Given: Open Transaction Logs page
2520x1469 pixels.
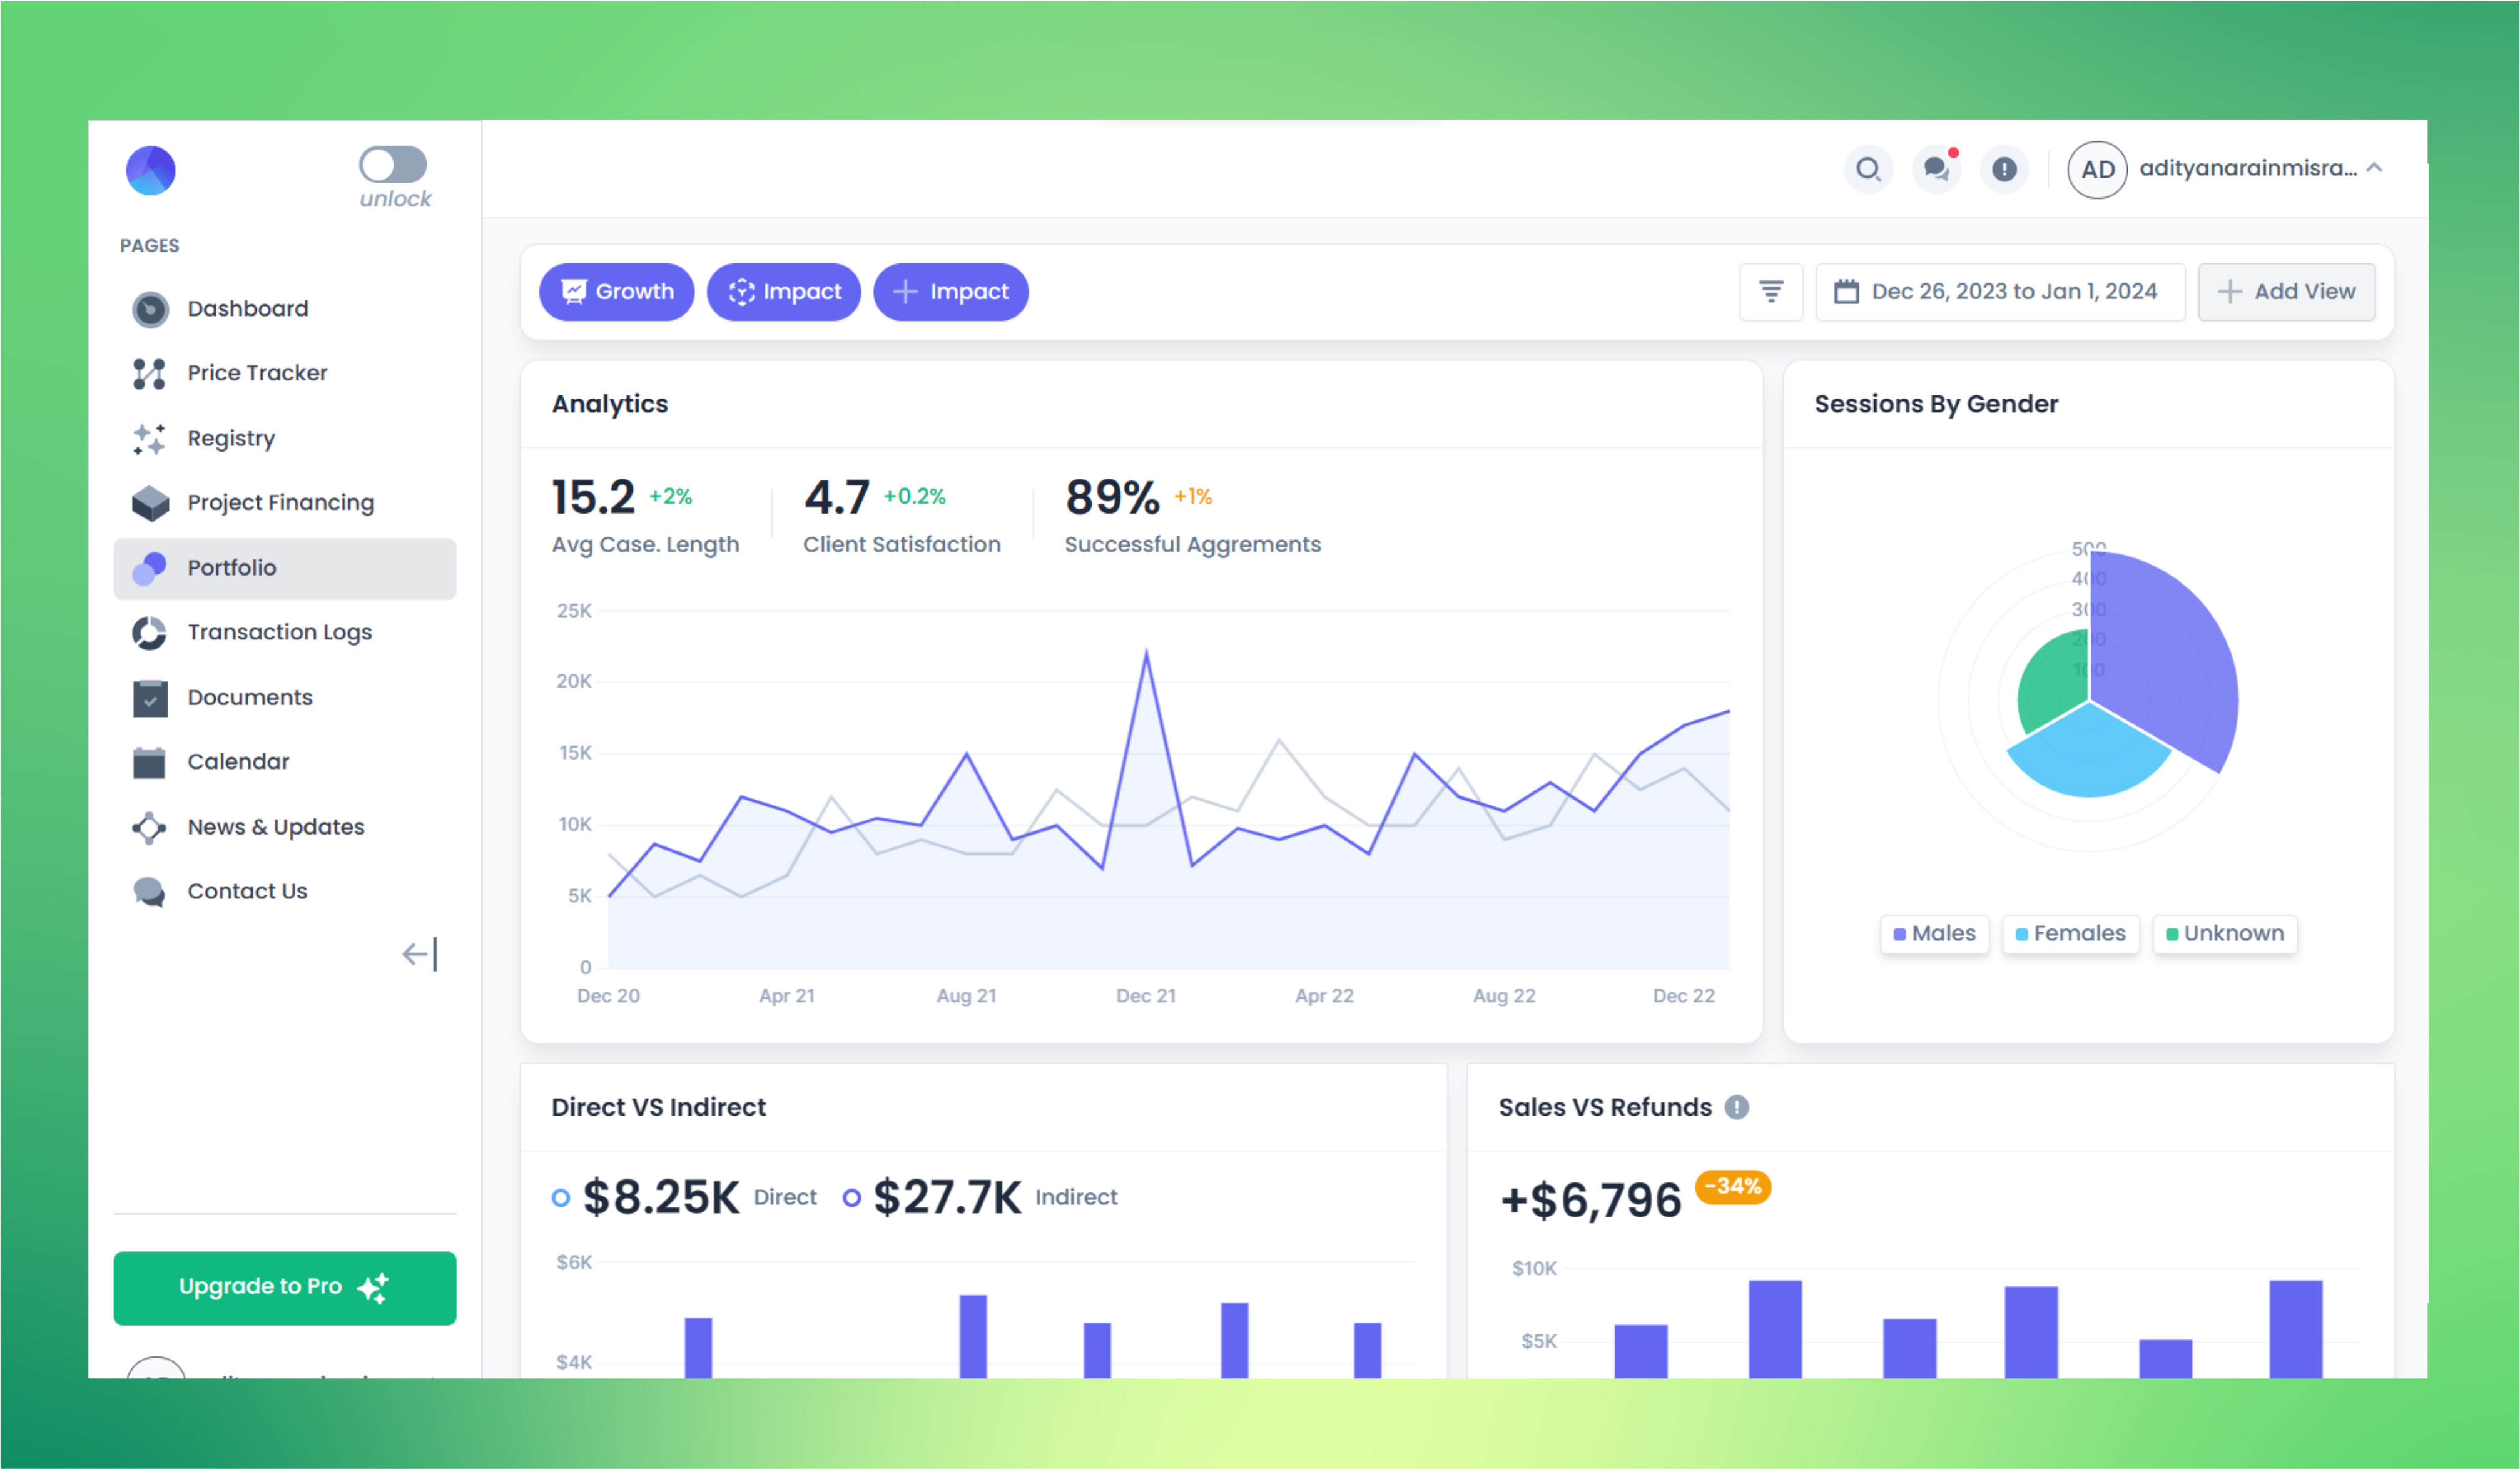Looking at the screenshot, I should (279, 632).
